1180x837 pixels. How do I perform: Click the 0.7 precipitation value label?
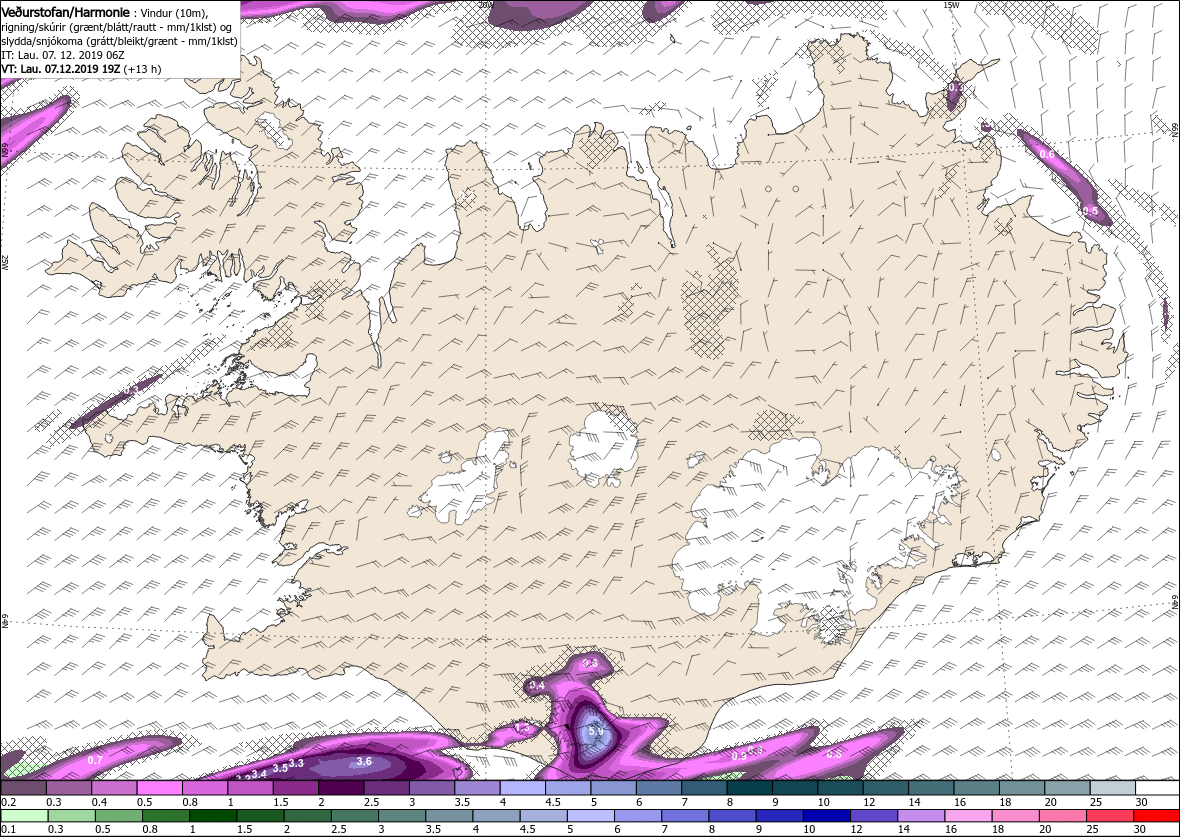(x=95, y=760)
